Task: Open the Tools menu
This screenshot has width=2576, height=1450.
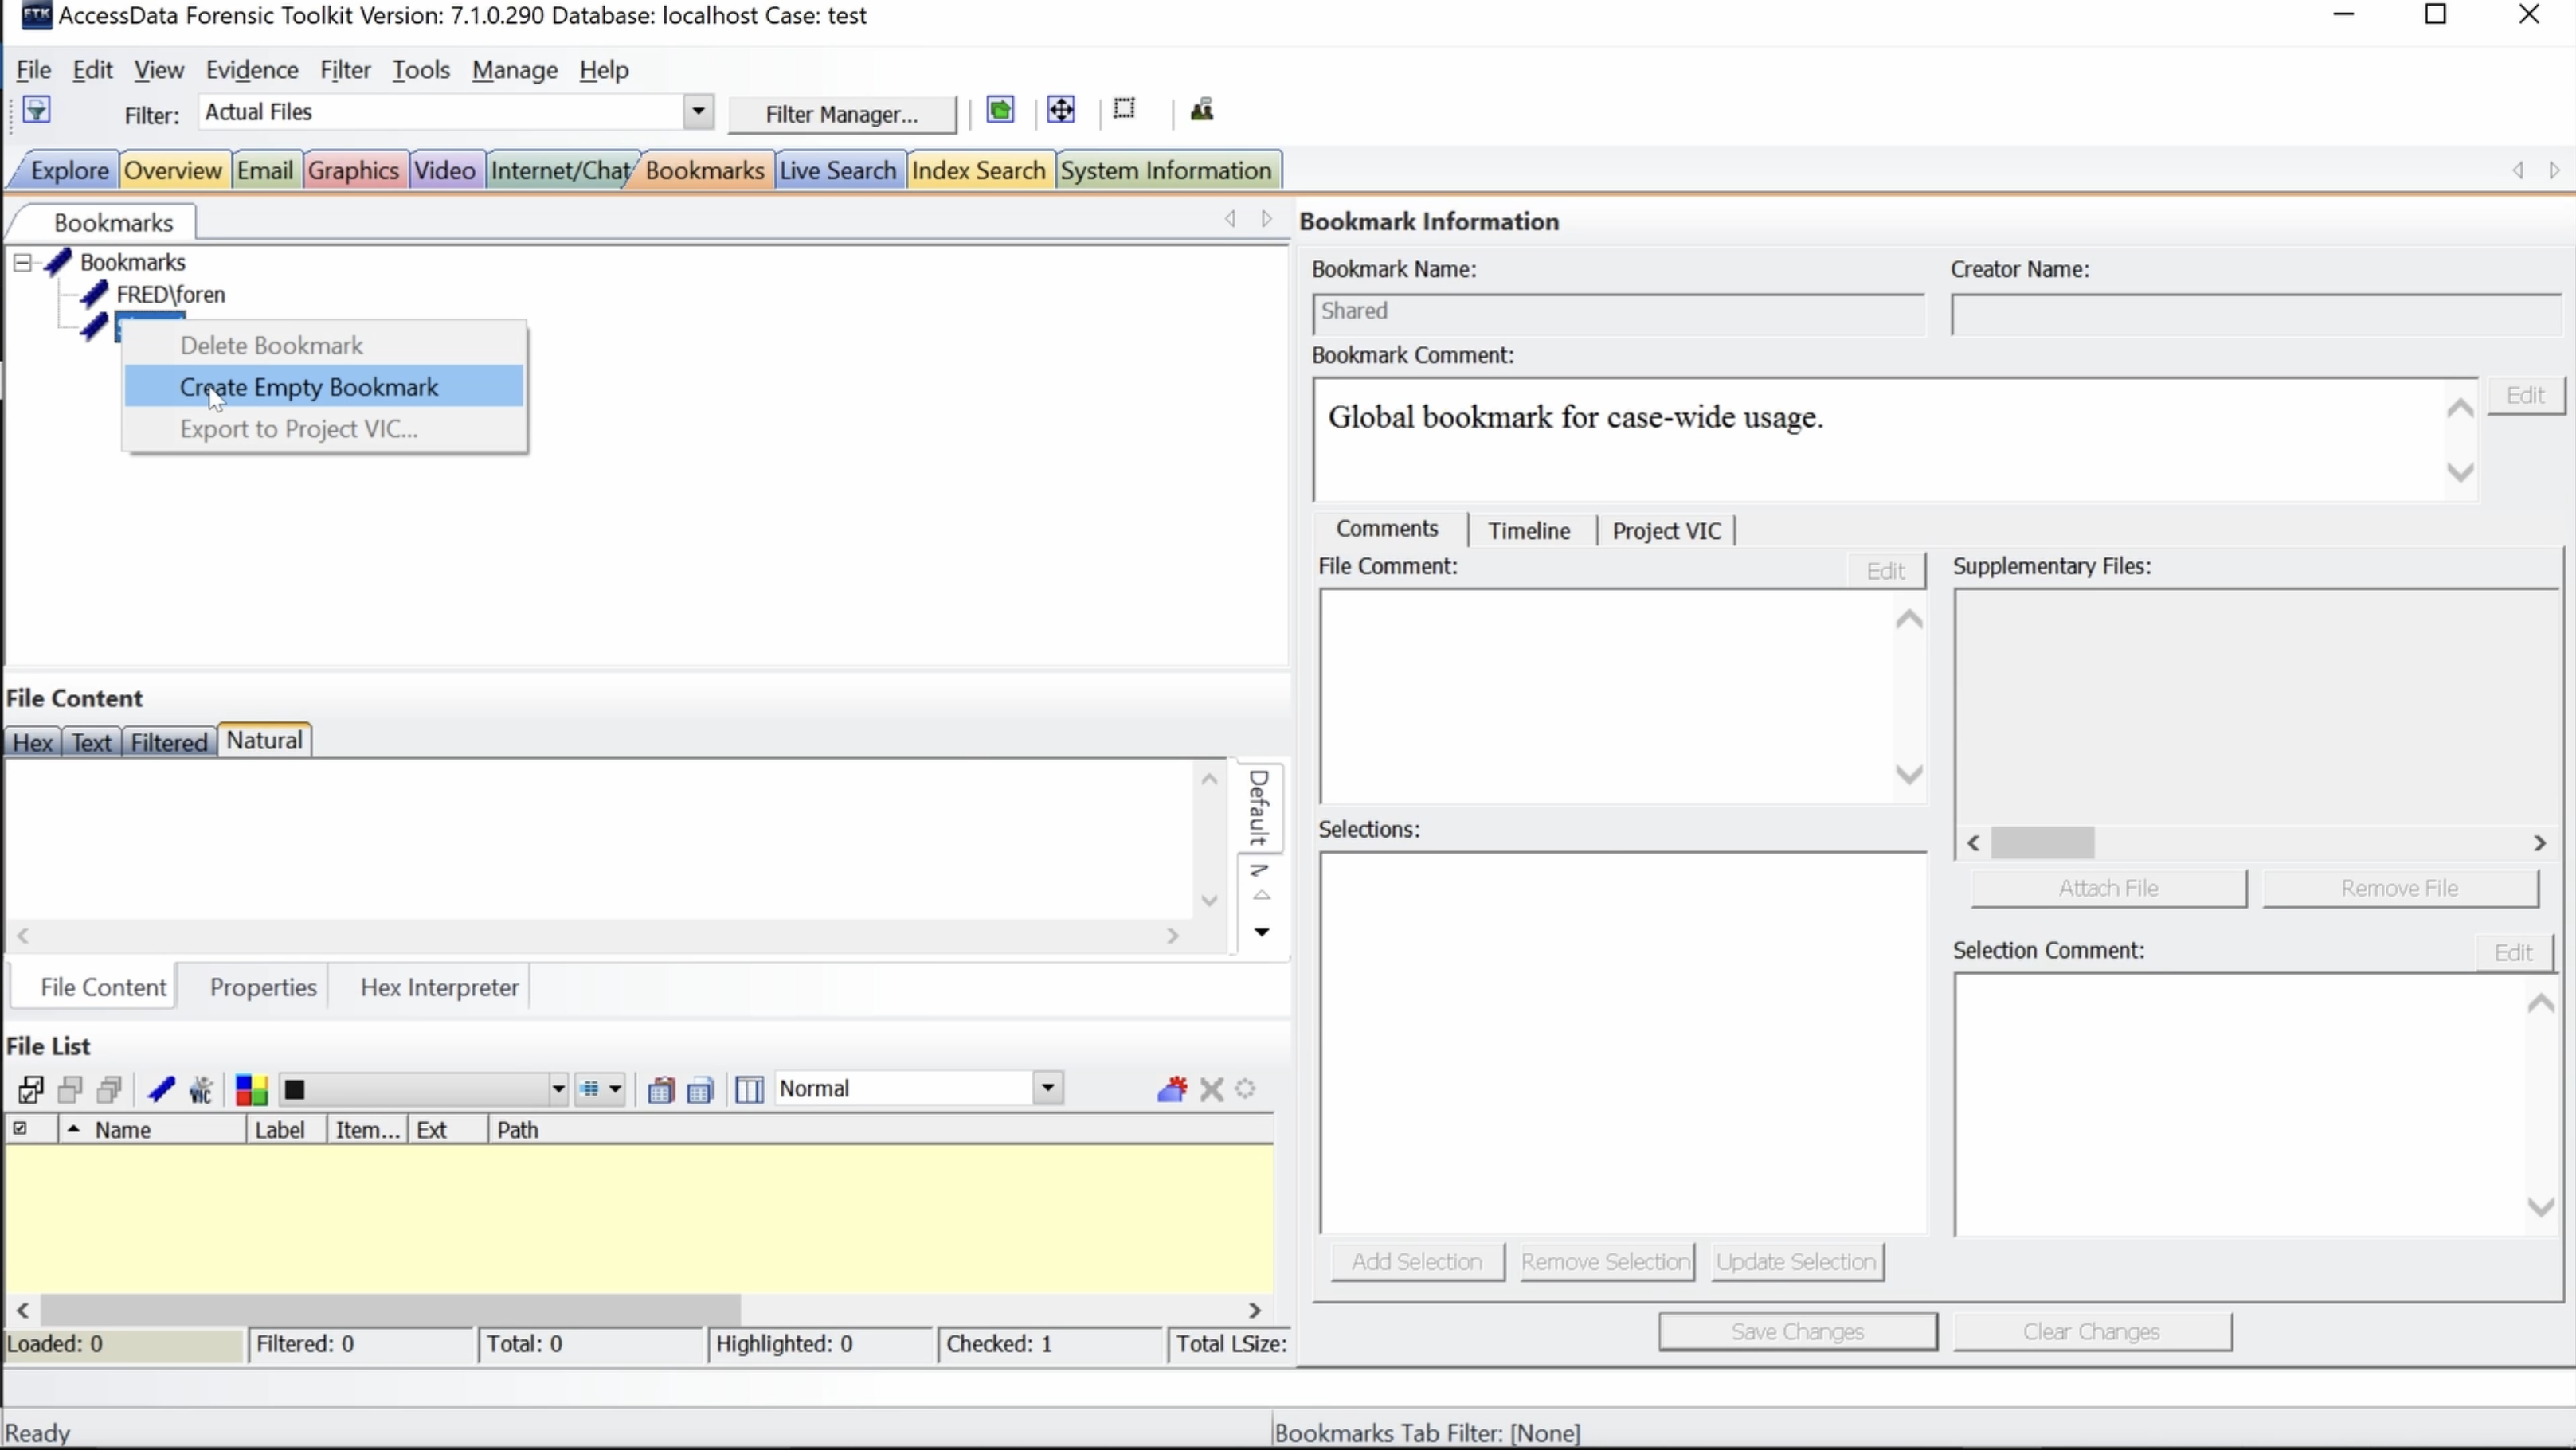Action: point(421,70)
